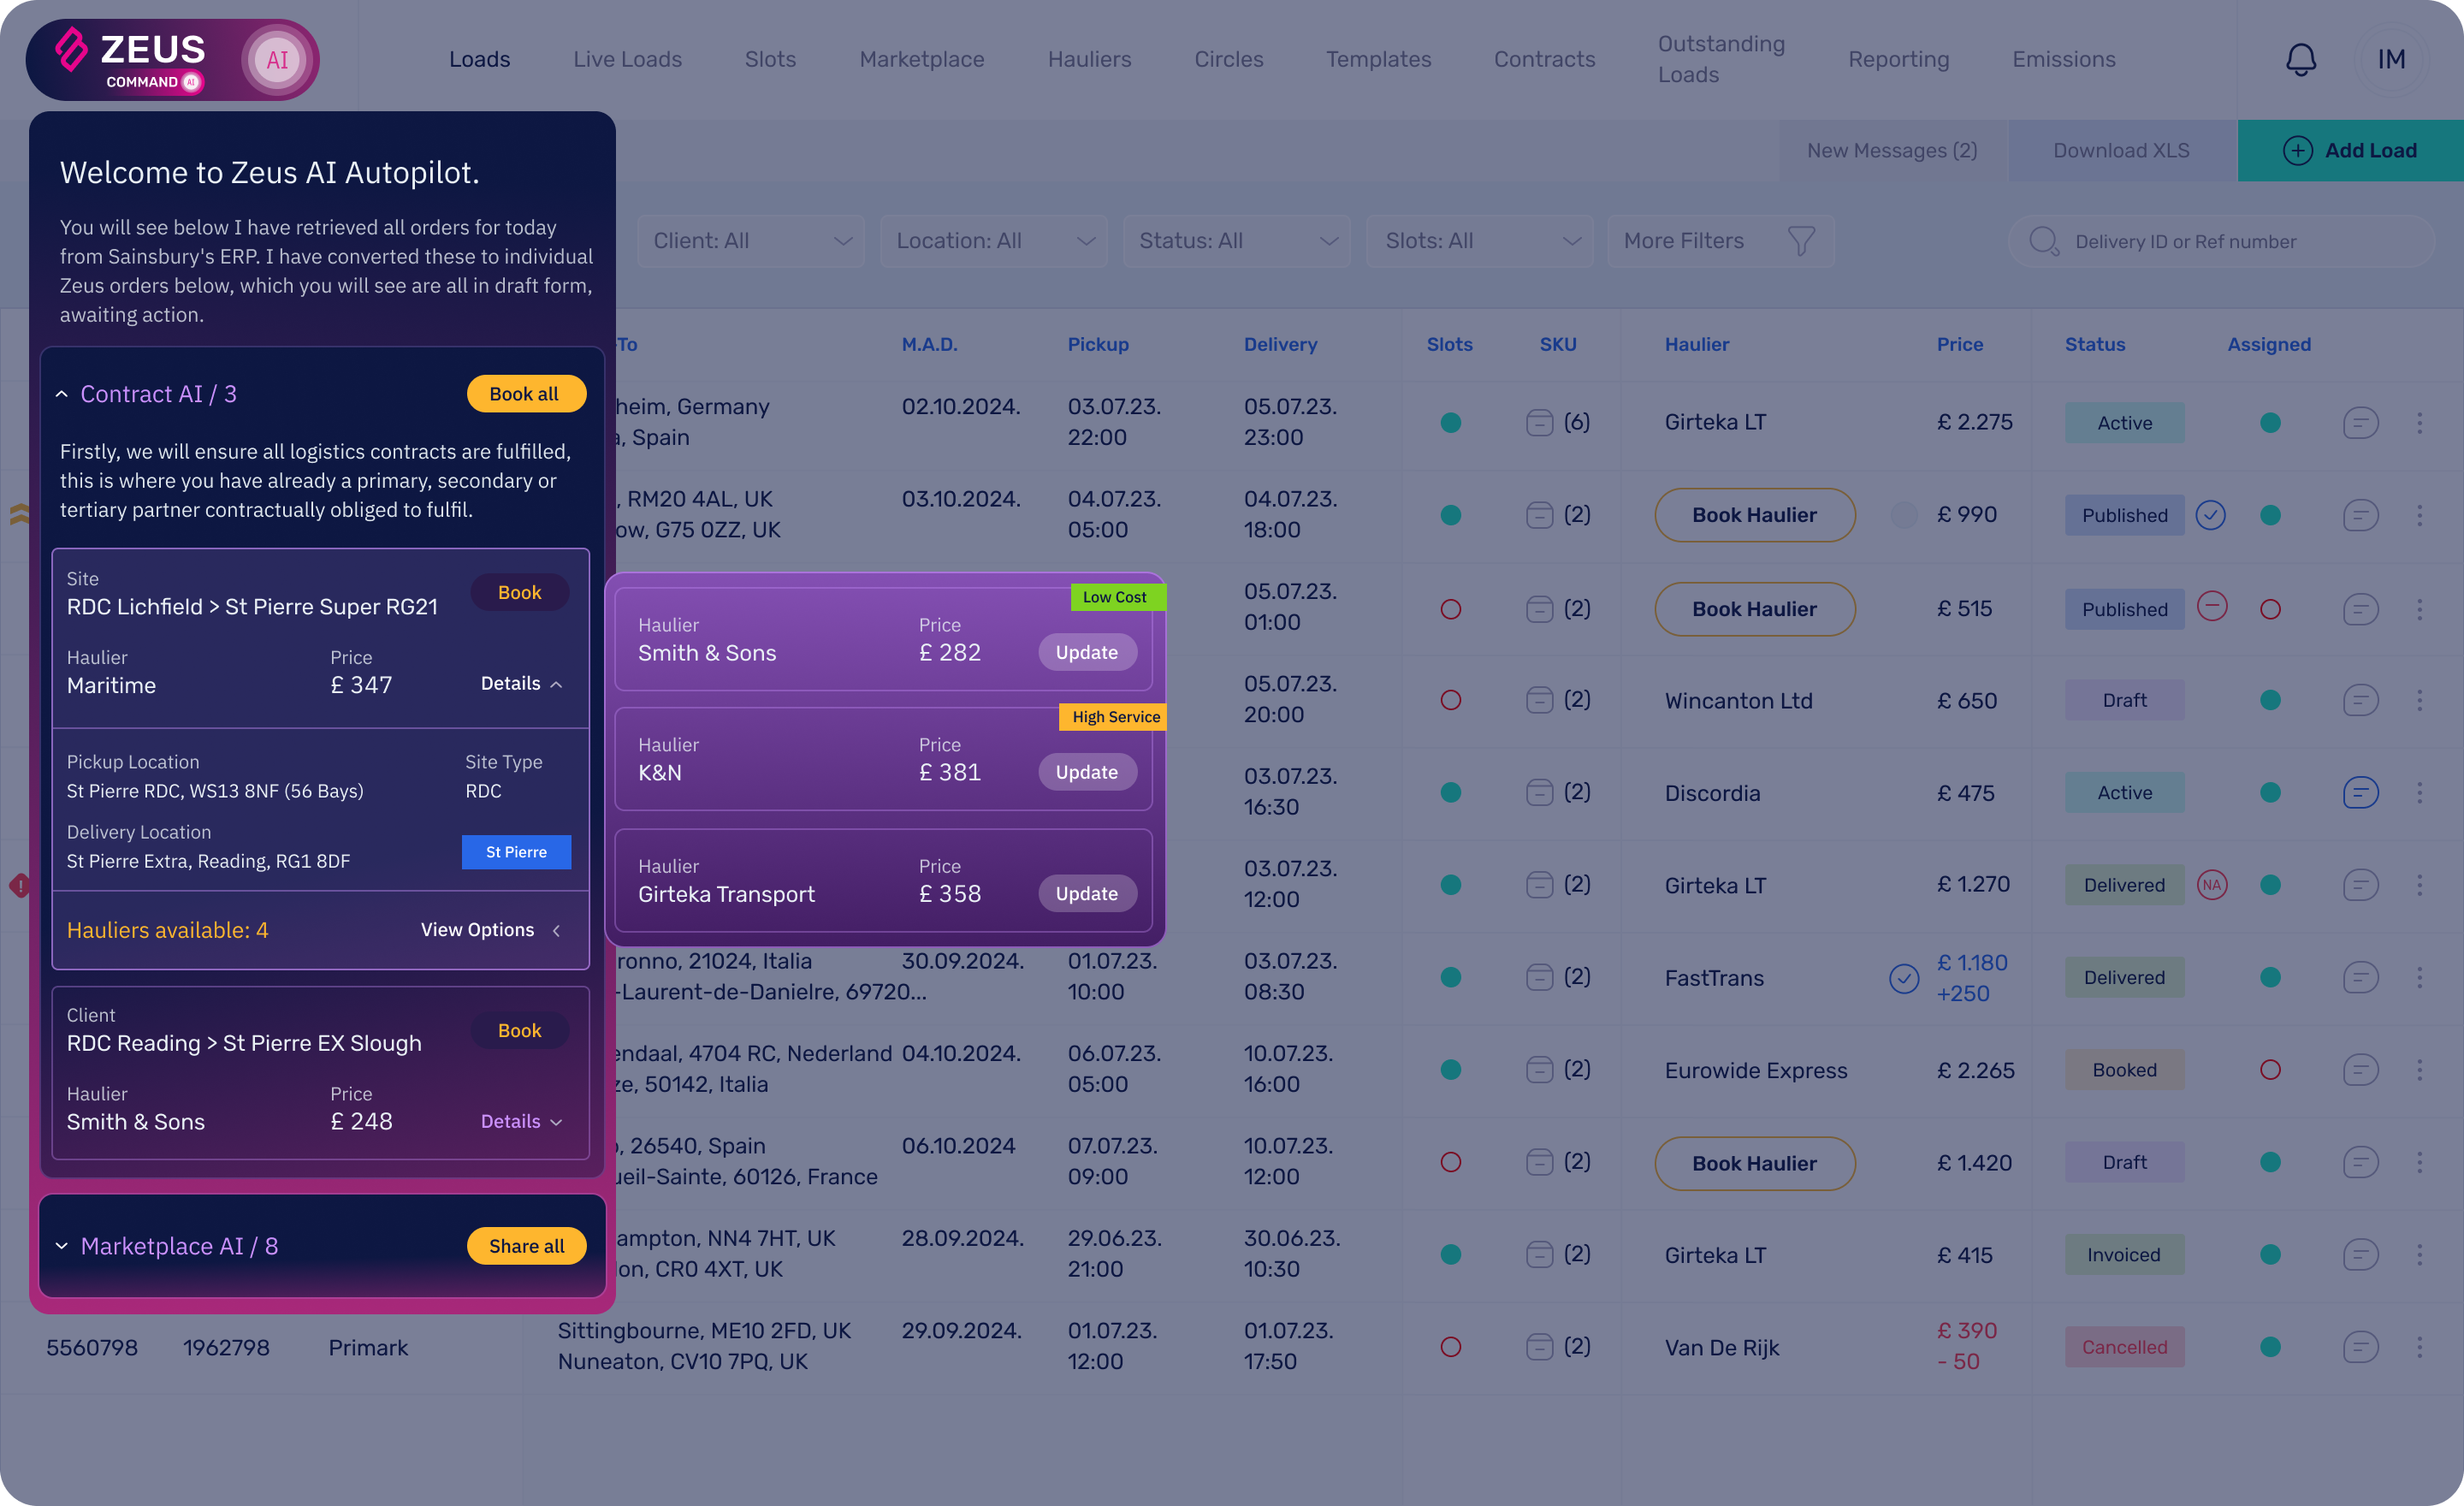Screen dimensions: 2464x1506
Task: Click the Book all button
Action: point(525,394)
